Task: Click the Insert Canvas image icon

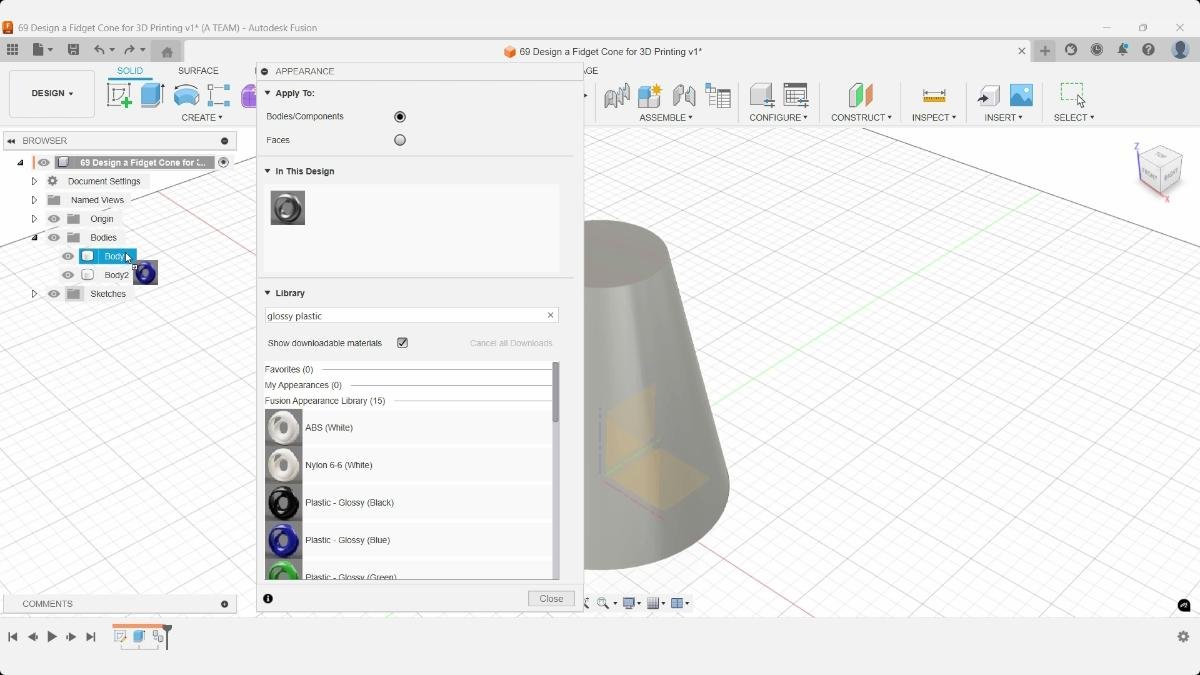Action: pyautogui.click(x=1021, y=95)
